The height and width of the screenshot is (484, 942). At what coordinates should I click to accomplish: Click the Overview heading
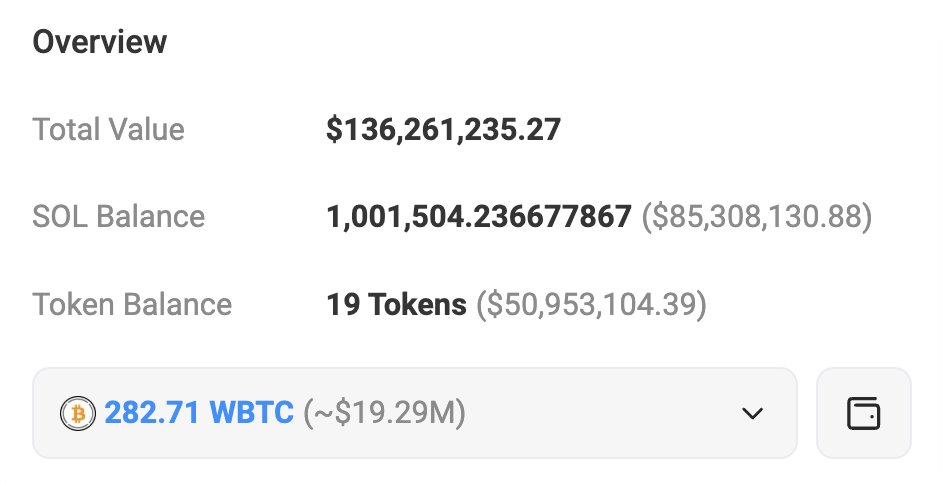[x=100, y=42]
